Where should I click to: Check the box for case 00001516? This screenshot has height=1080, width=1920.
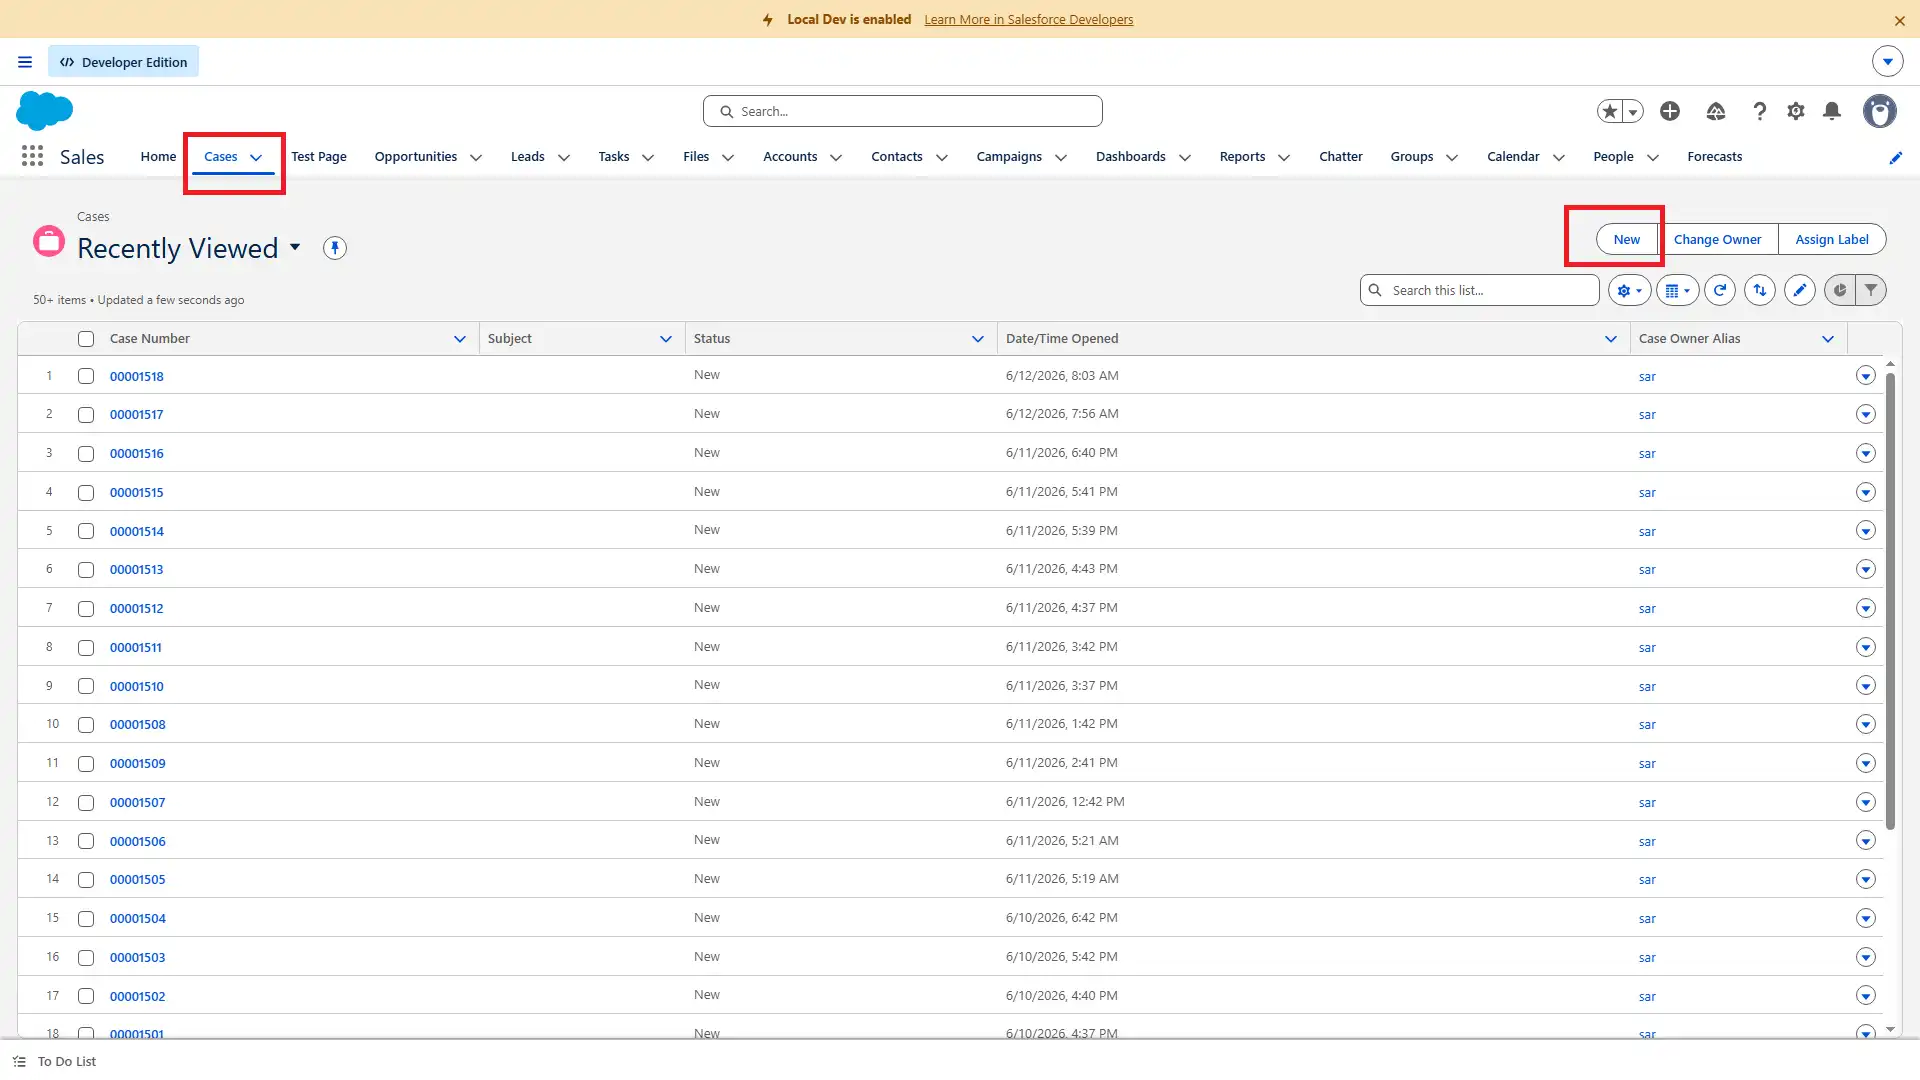[x=86, y=454]
